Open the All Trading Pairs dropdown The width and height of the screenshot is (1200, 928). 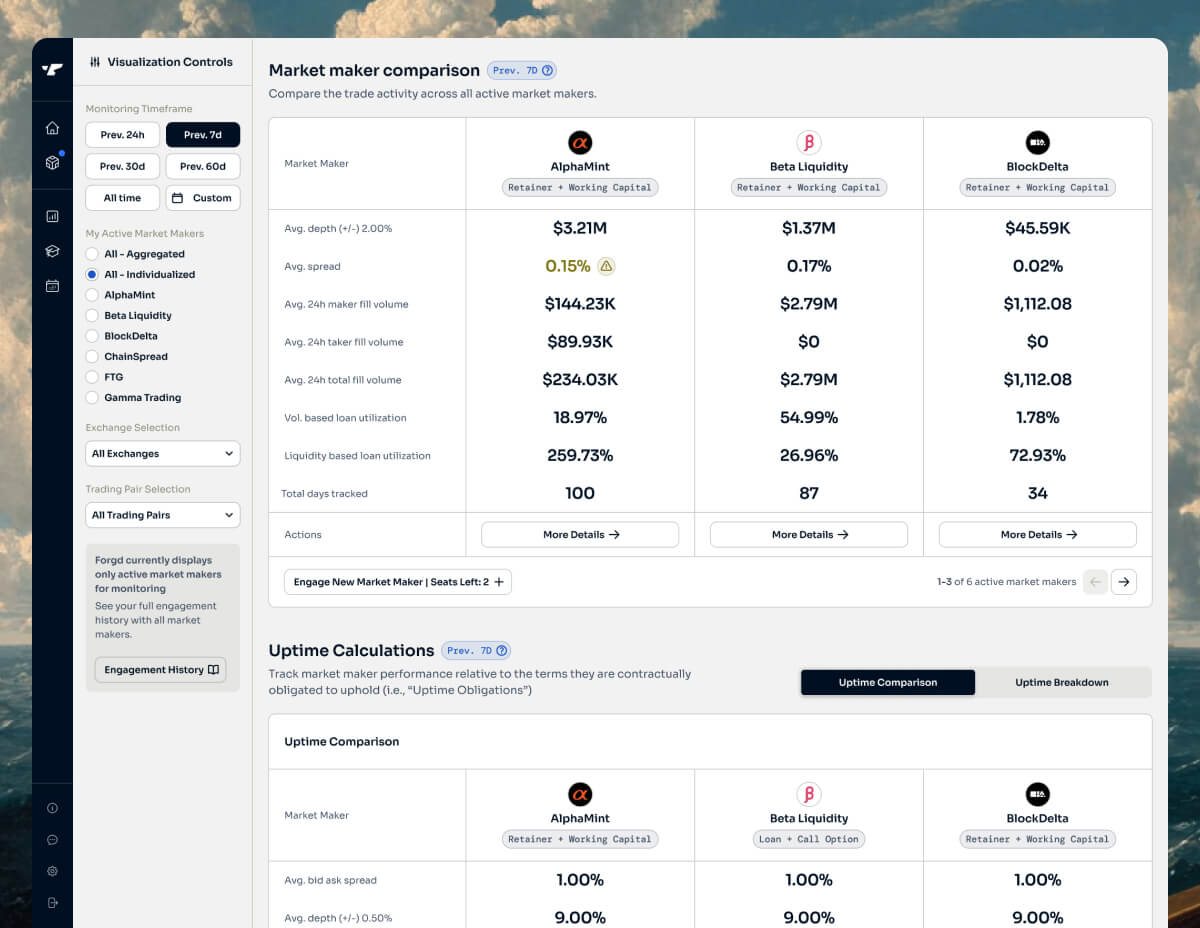(163, 515)
